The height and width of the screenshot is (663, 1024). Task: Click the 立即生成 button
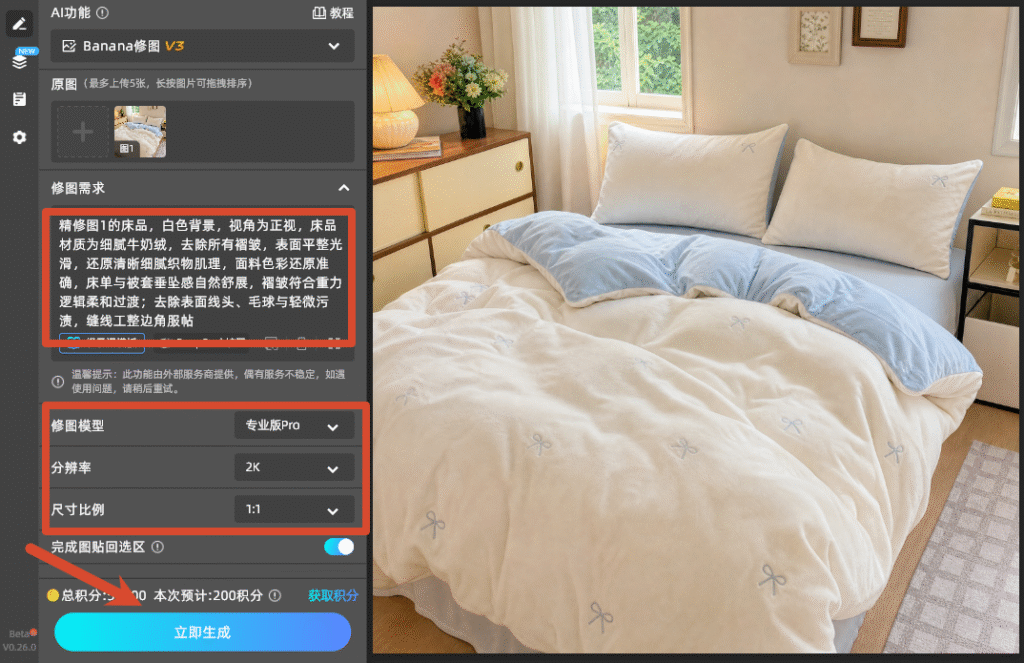pyautogui.click(x=202, y=632)
